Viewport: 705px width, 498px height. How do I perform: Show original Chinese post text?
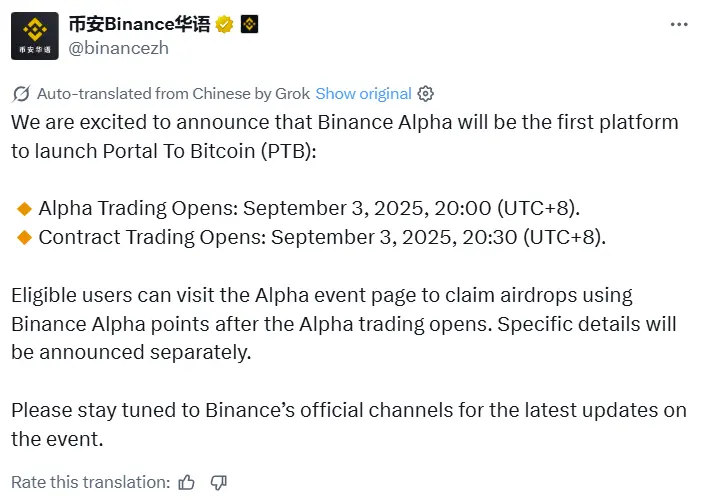click(x=363, y=93)
